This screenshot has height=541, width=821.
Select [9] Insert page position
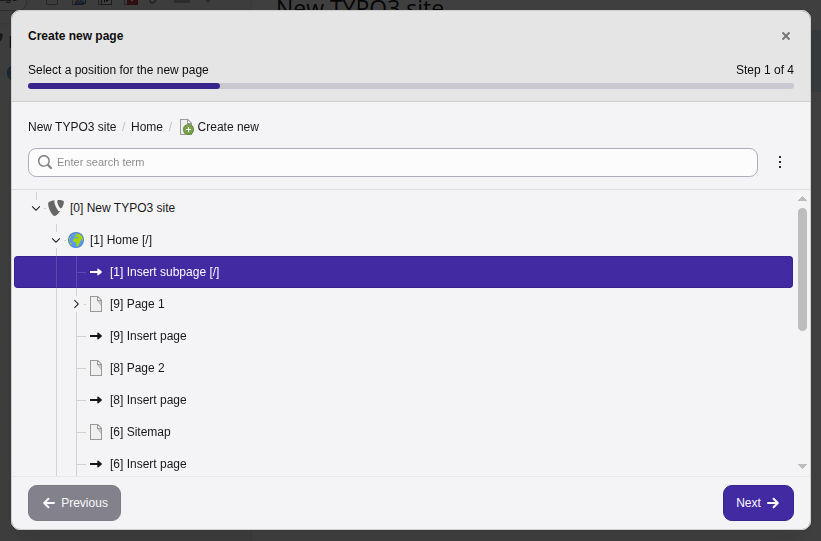click(x=403, y=336)
